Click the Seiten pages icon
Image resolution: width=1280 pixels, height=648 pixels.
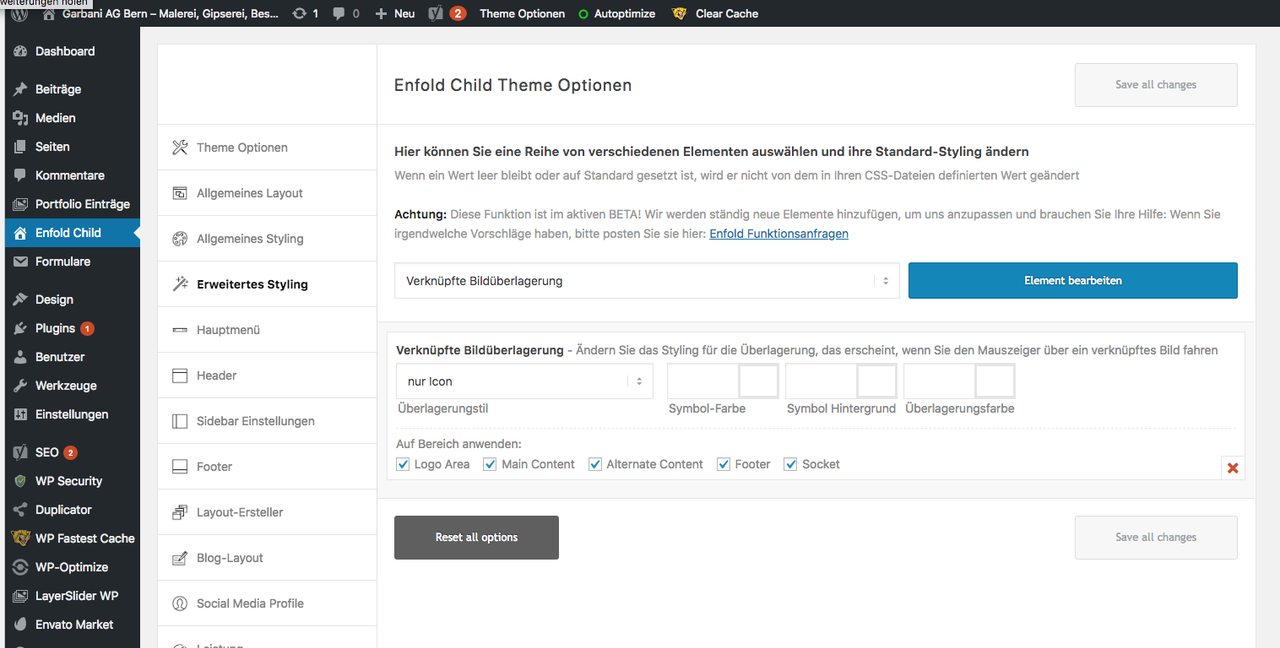(x=20, y=146)
